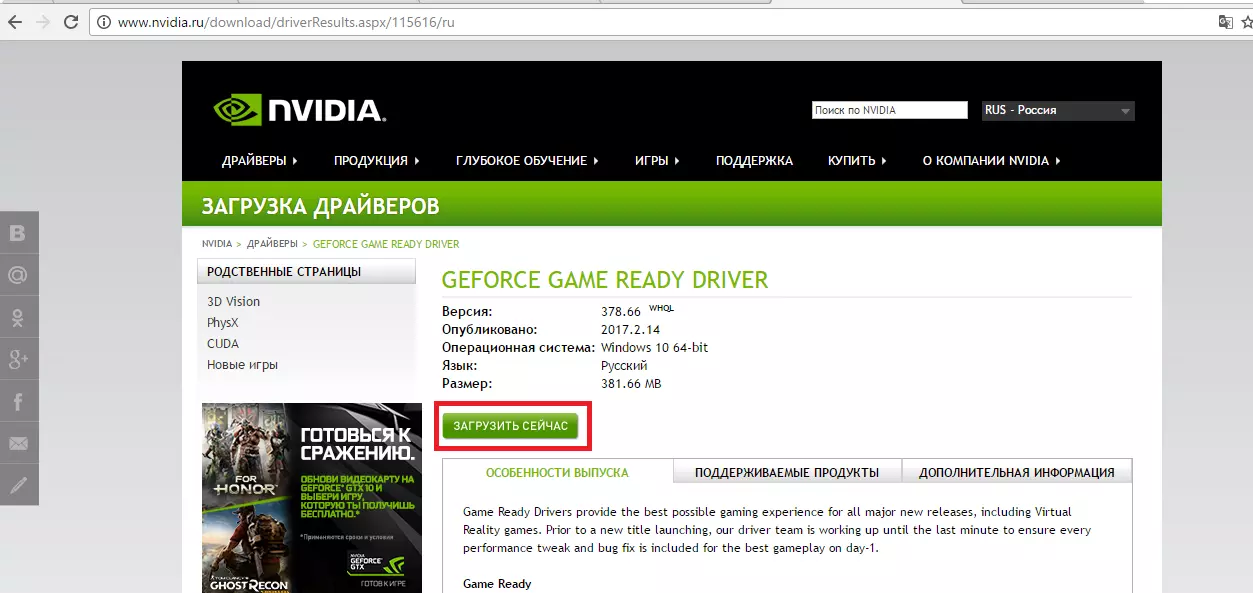Click the Odnoklassniki share icon
Viewport: 1253px width, 593px height.
point(18,317)
